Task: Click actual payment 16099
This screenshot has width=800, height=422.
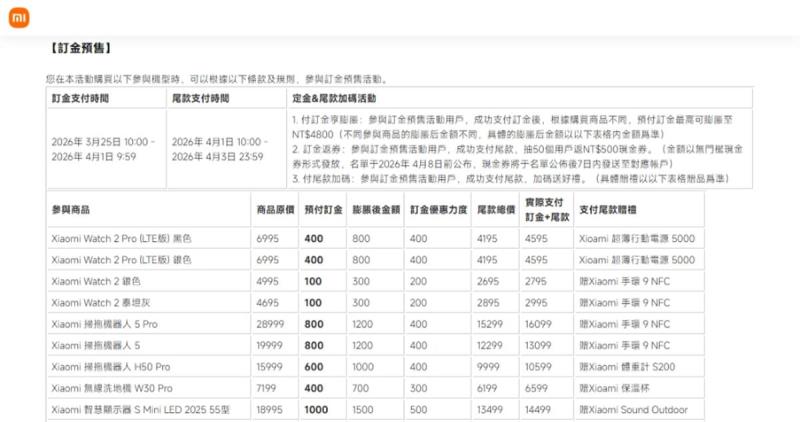Action: click(538, 325)
